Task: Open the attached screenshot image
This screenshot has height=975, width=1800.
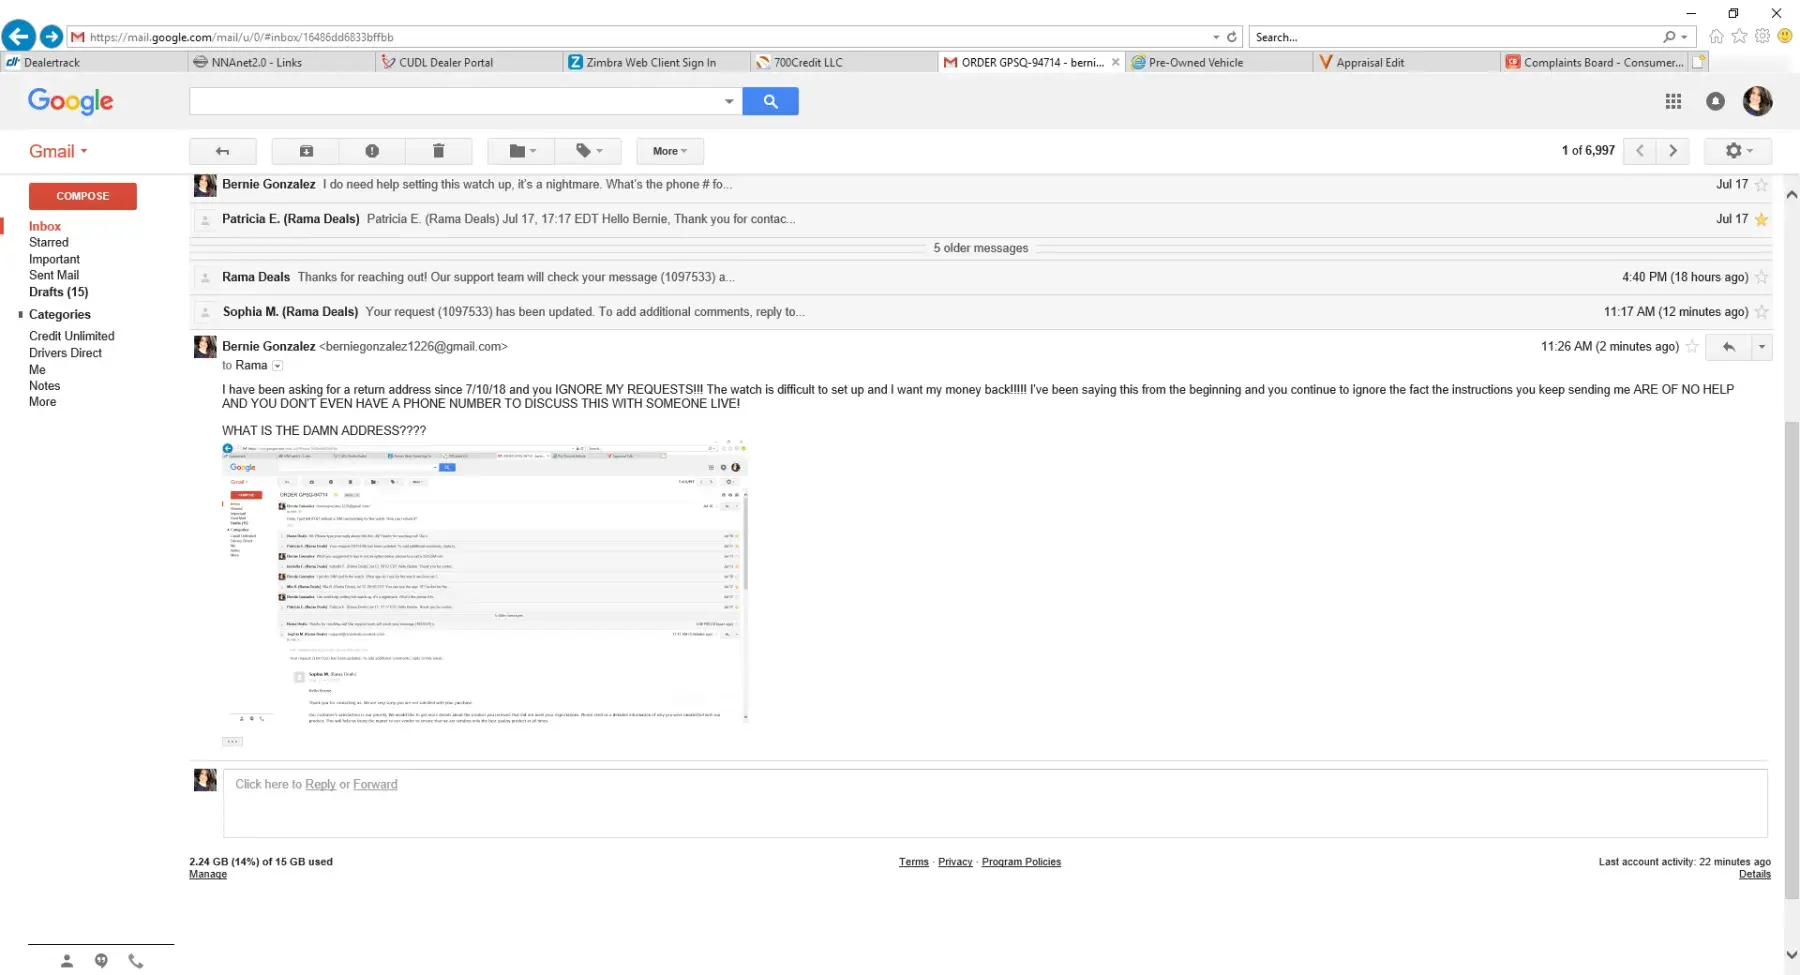Action: click(485, 581)
